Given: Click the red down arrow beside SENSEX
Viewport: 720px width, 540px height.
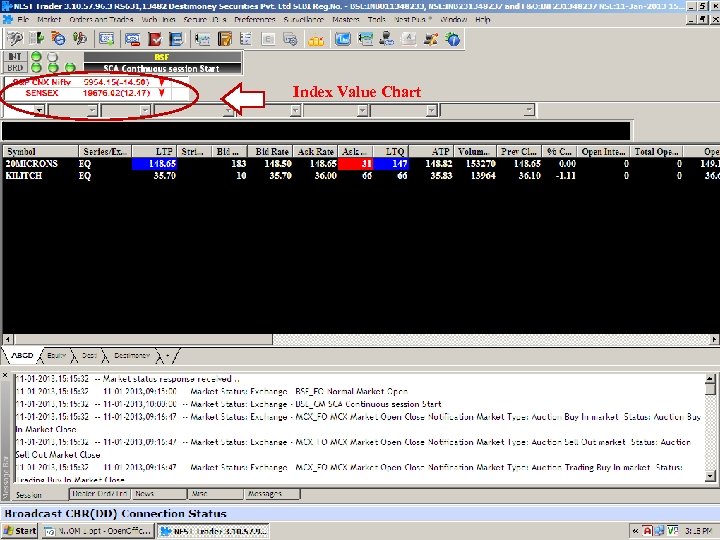Looking at the screenshot, I should click(x=162, y=93).
